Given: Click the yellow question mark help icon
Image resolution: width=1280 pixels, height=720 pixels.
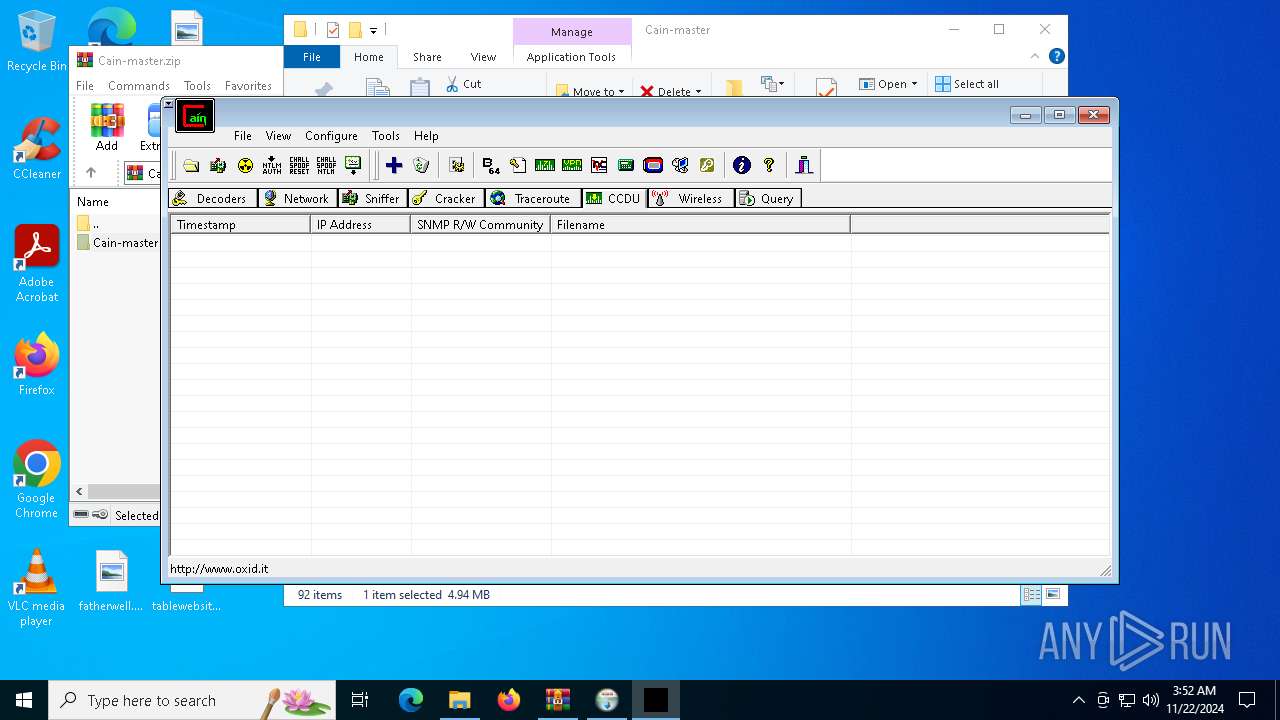Looking at the screenshot, I should (768, 166).
